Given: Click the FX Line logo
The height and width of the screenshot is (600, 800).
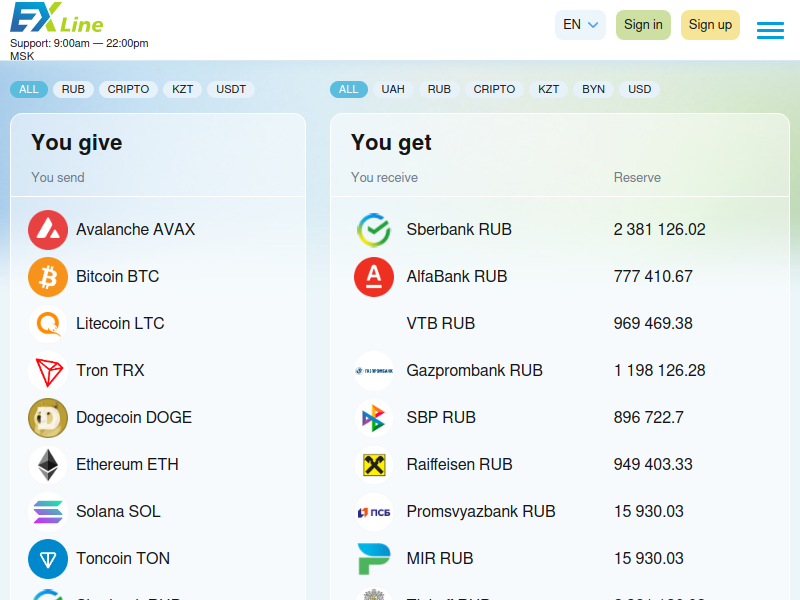Looking at the screenshot, I should coord(57,18).
